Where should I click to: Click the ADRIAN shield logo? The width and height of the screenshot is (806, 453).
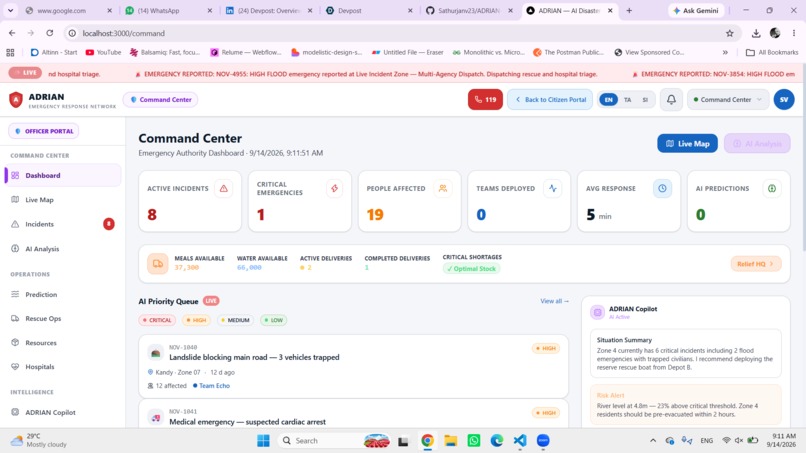(x=16, y=100)
